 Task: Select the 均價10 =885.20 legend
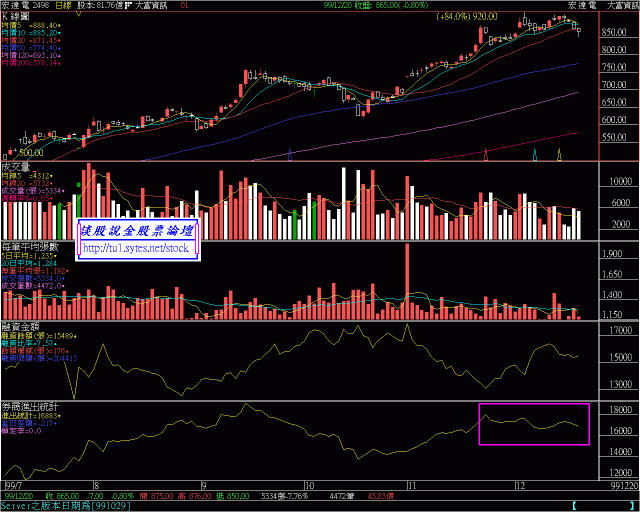coord(31,33)
